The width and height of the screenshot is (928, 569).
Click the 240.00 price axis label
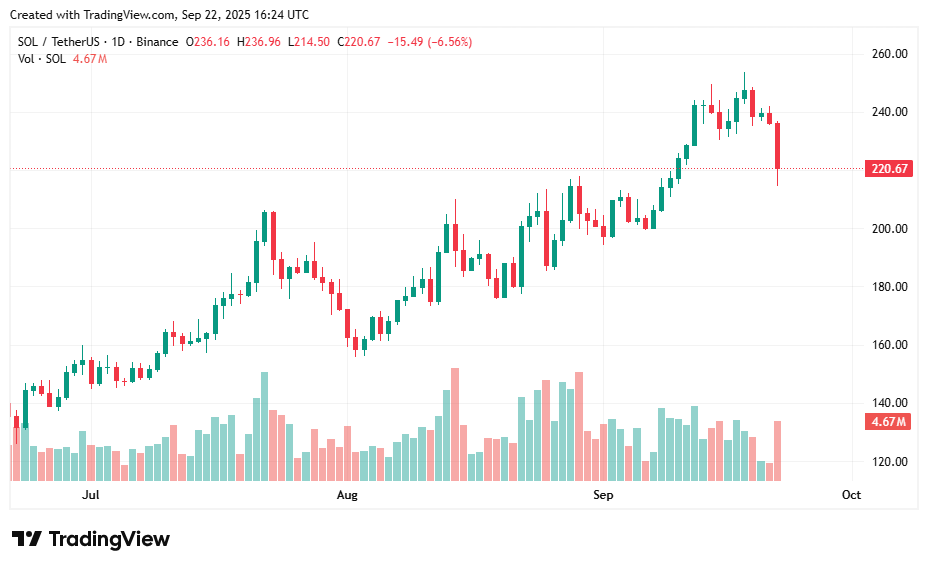pos(889,112)
